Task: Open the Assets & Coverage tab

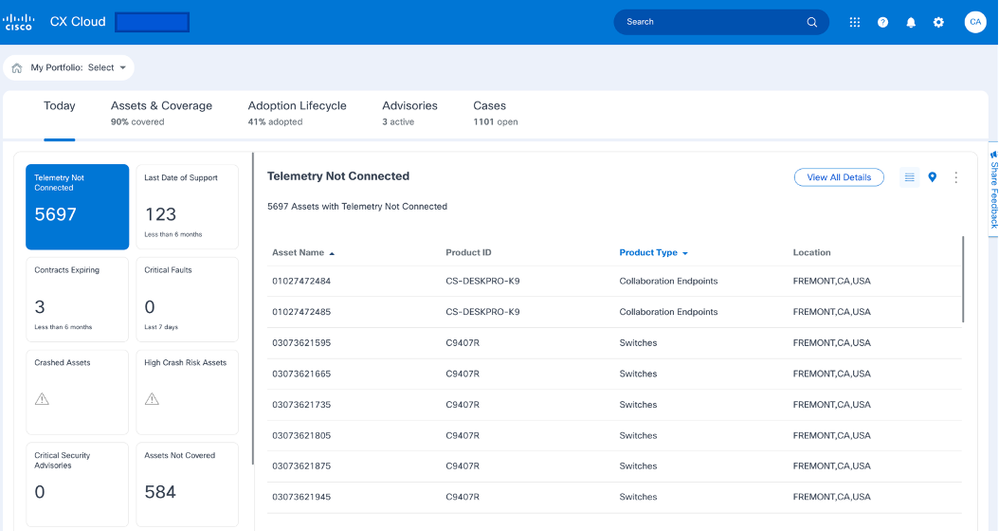Action: coord(161,113)
